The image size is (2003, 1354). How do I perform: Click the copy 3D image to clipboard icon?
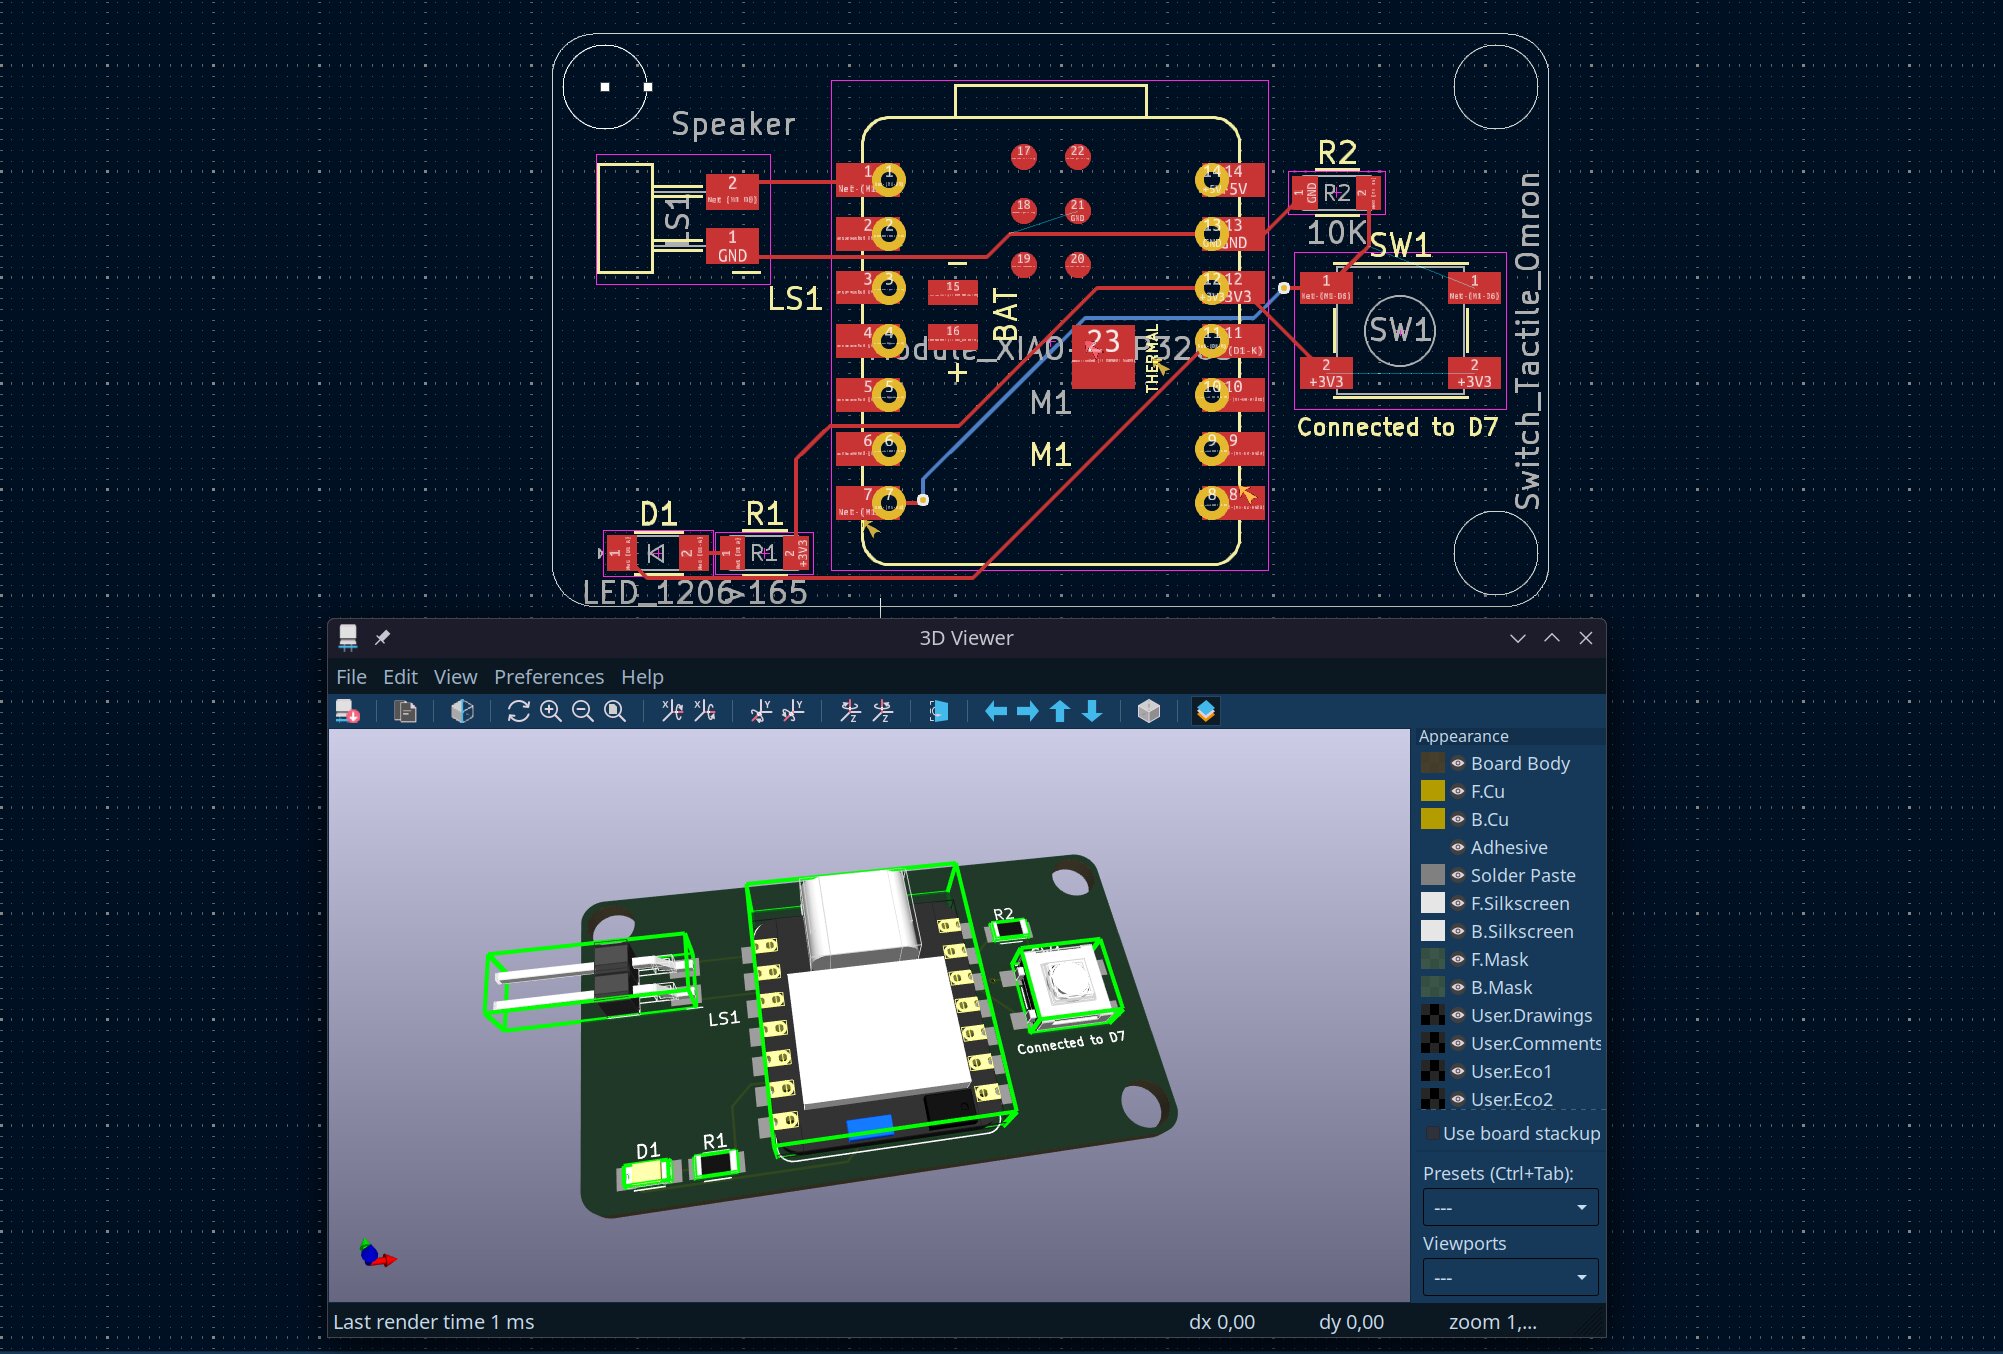point(405,711)
